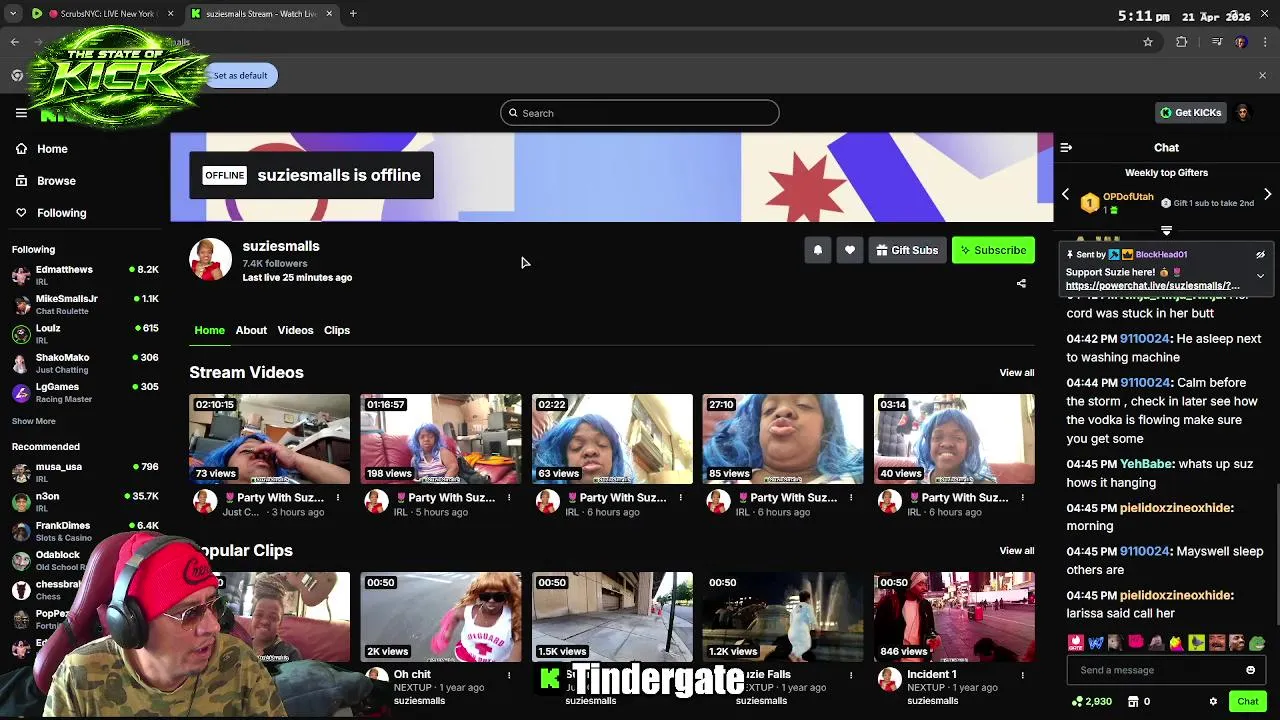The height and width of the screenshot is (720, 1280).
Task: Open LgGames channel in Following list
Action: (x=85, y=392)
